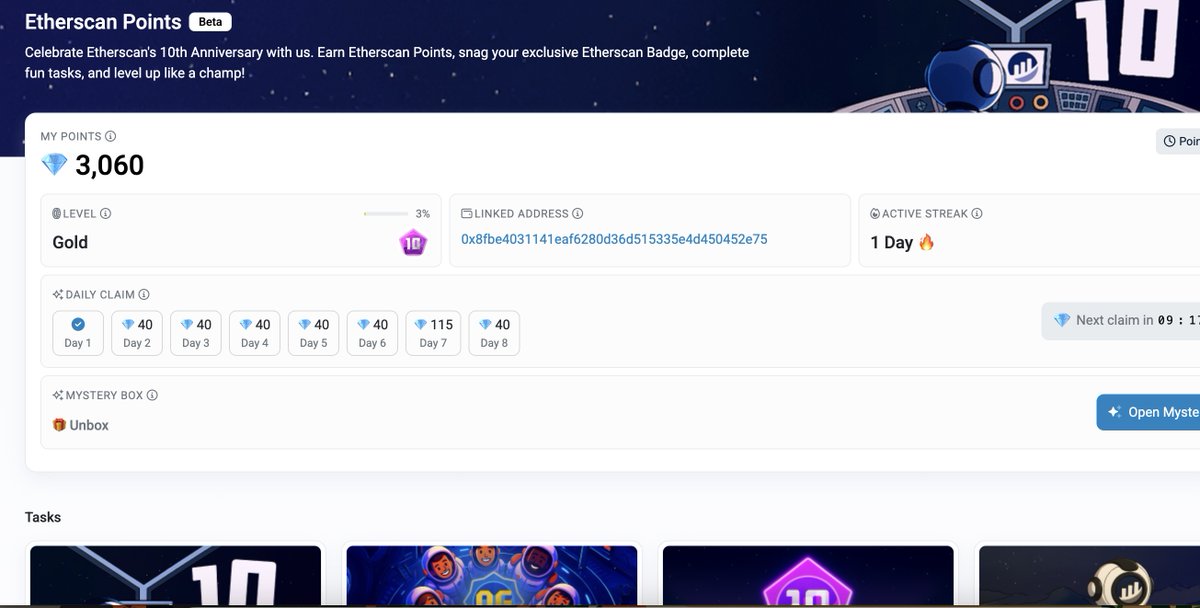Image resolution: width=1200 pixels, height=608 pixels.
Task: Open the astronaut helmet task card
Action: point(1088,575)
